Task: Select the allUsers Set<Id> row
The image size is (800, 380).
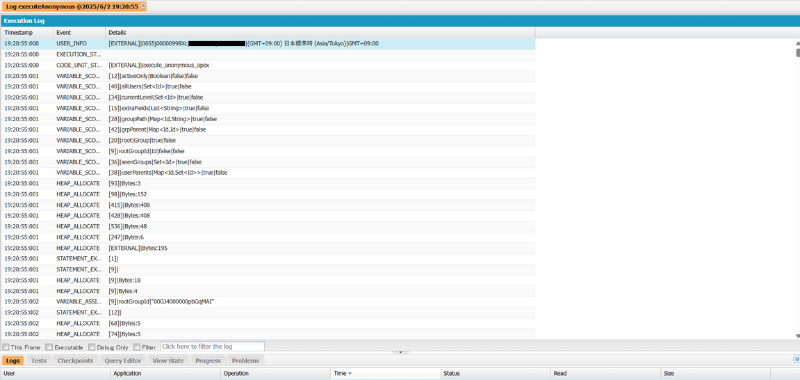Action: [x=268, y=87]
